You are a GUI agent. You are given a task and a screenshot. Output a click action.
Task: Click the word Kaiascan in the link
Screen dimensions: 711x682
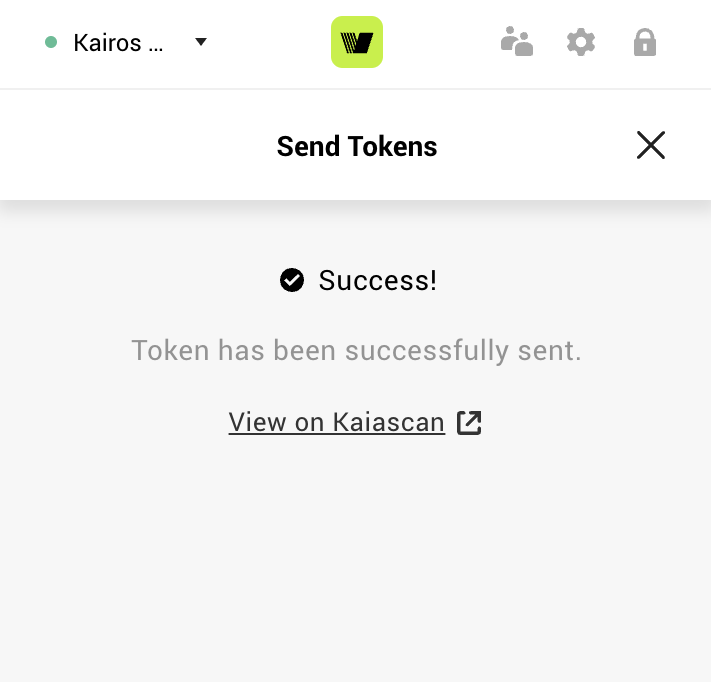pyautogui.click(x=389, y=422)
